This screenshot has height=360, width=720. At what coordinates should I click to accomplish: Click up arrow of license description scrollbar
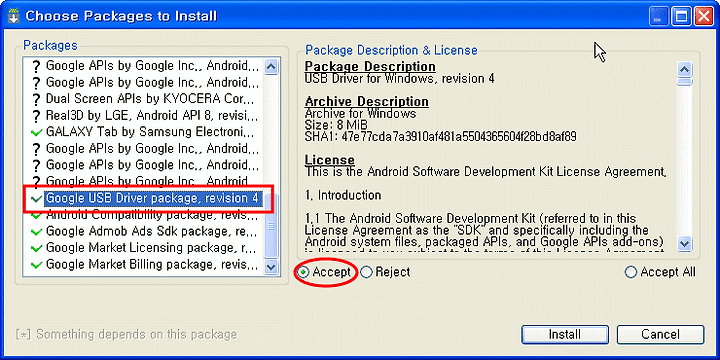click(685, 69)
